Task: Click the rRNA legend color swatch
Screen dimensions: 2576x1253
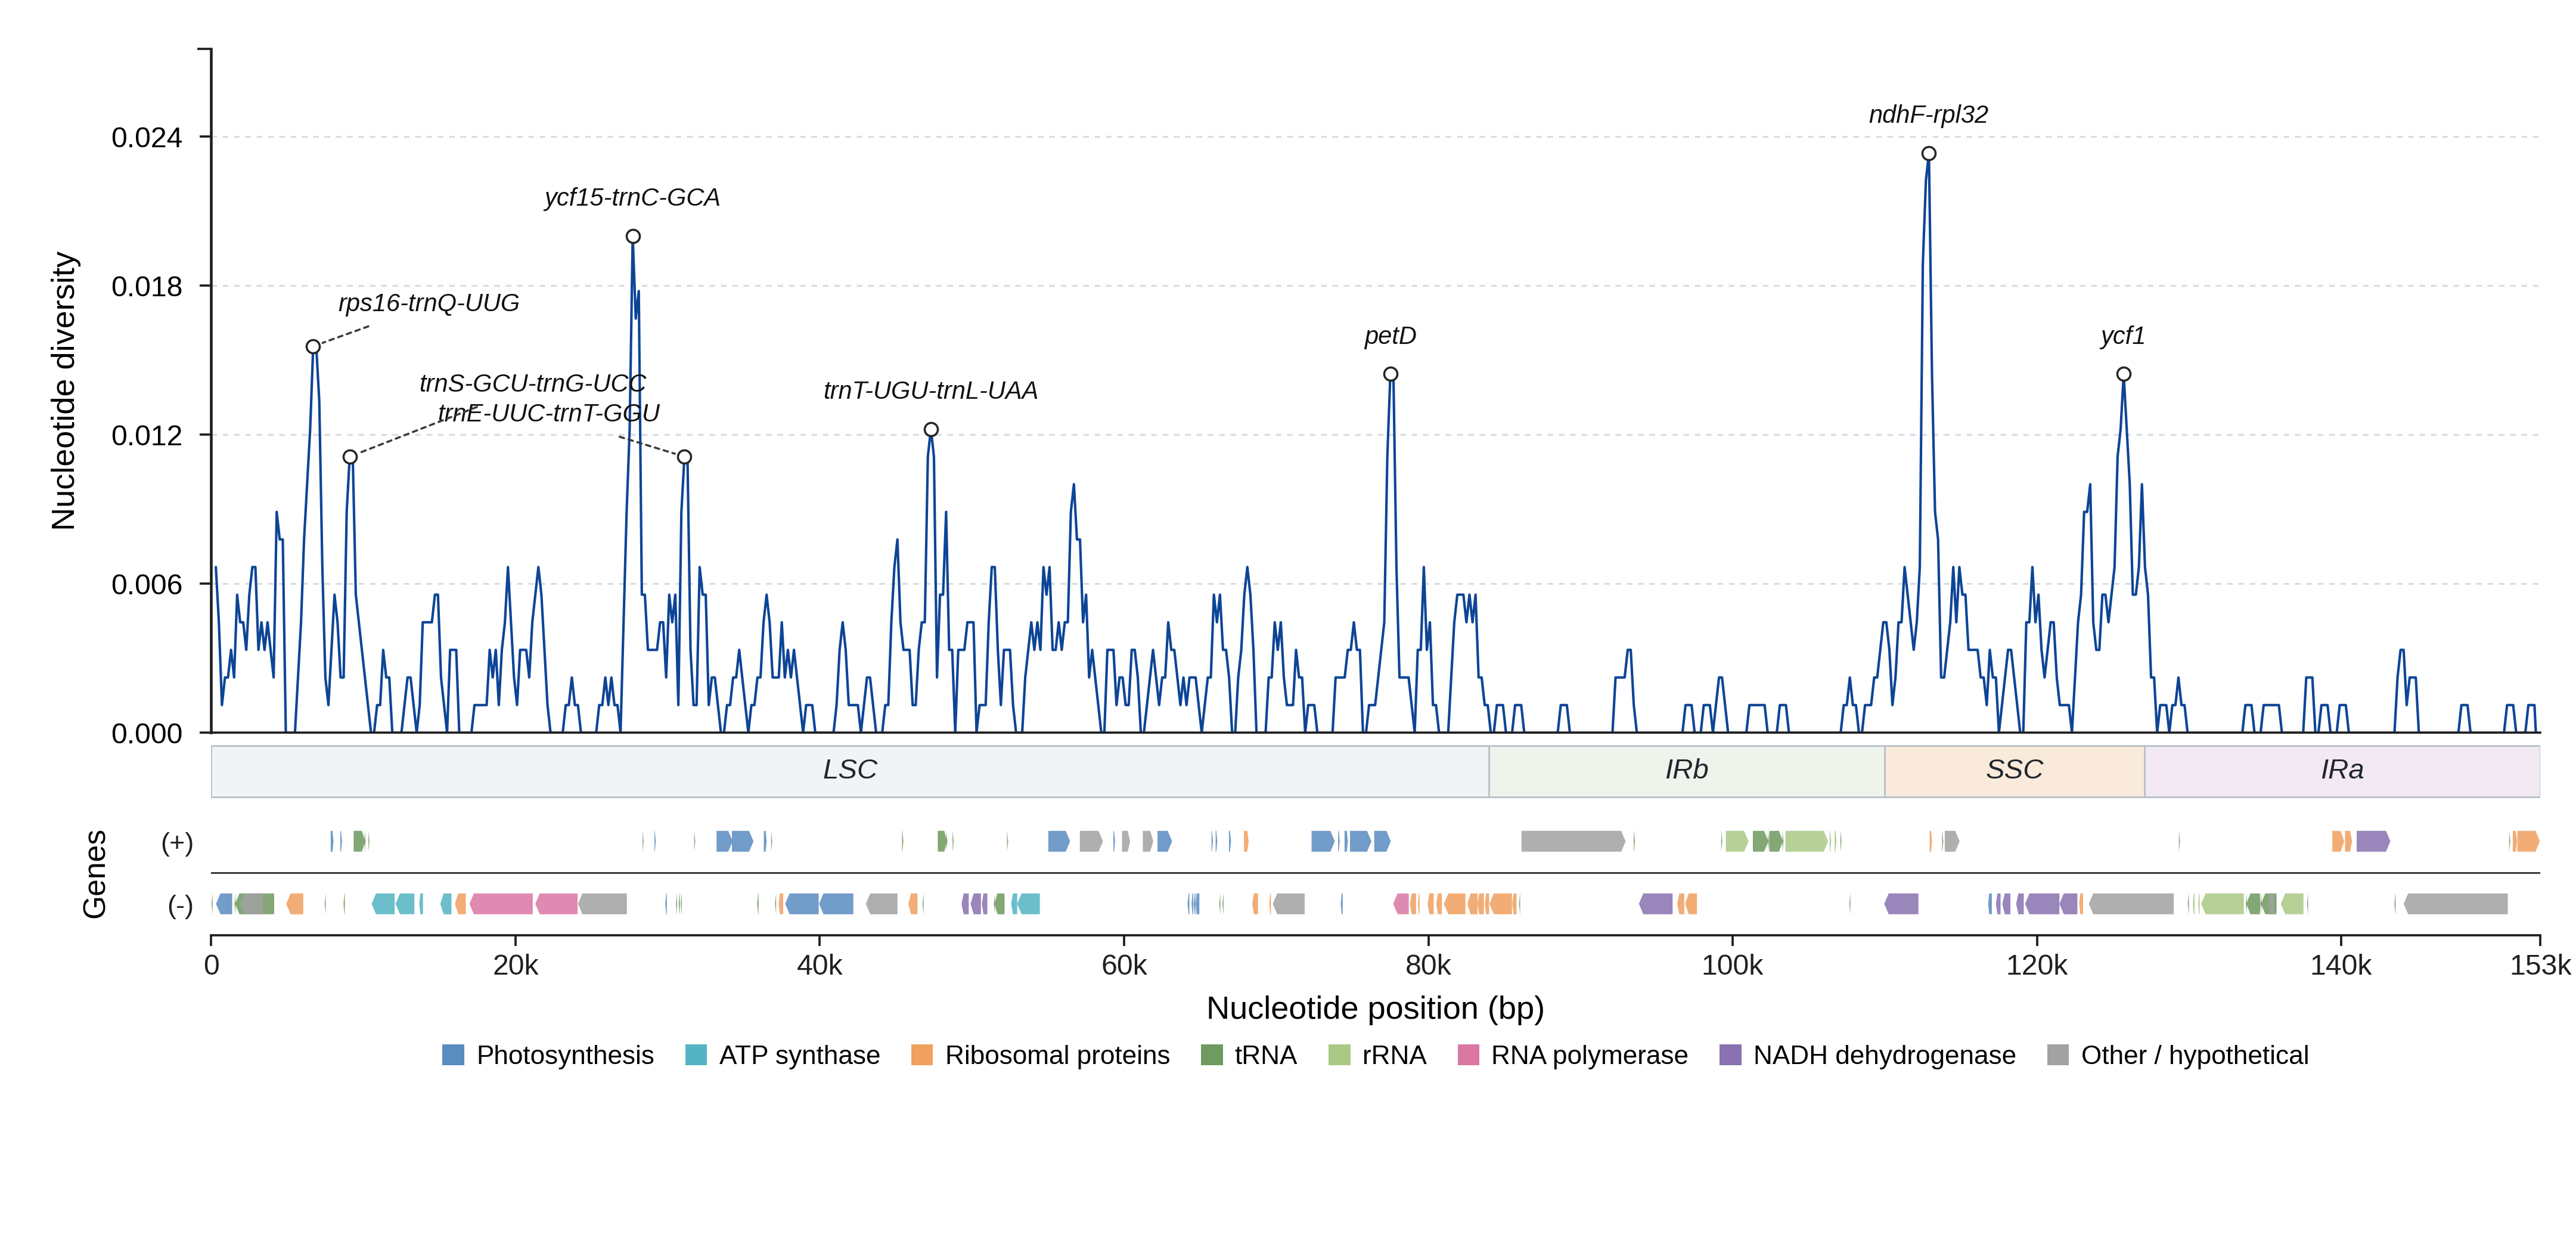Action: pos(1339,1055)
